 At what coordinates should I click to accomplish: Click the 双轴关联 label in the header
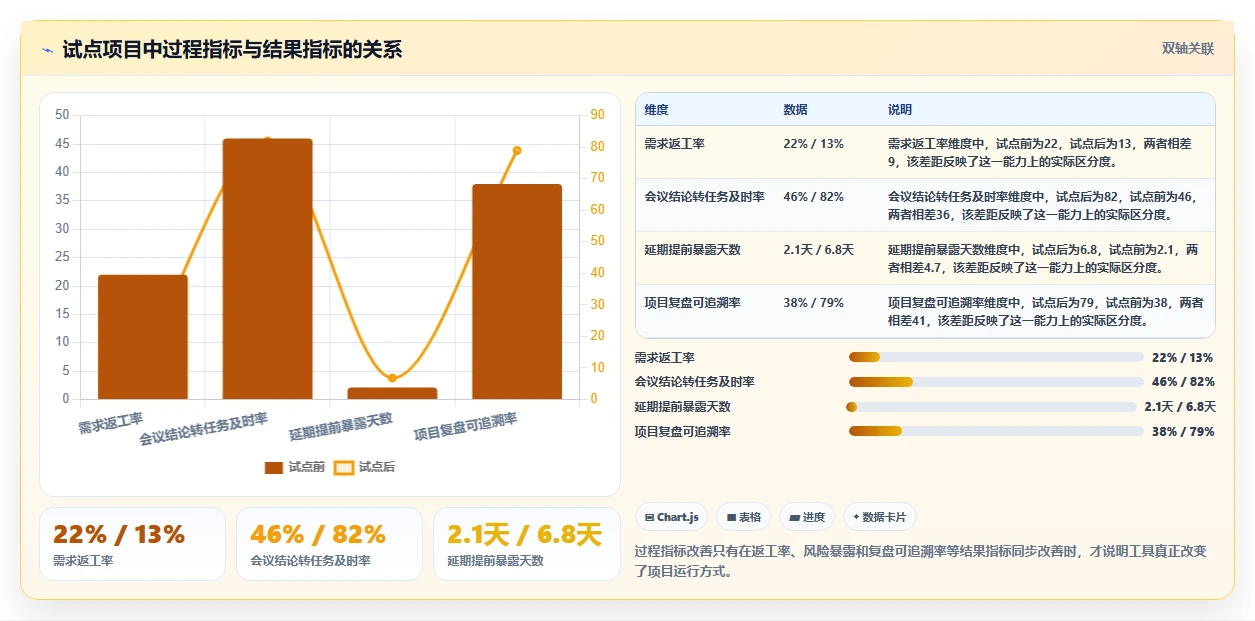pos(1187,49)
